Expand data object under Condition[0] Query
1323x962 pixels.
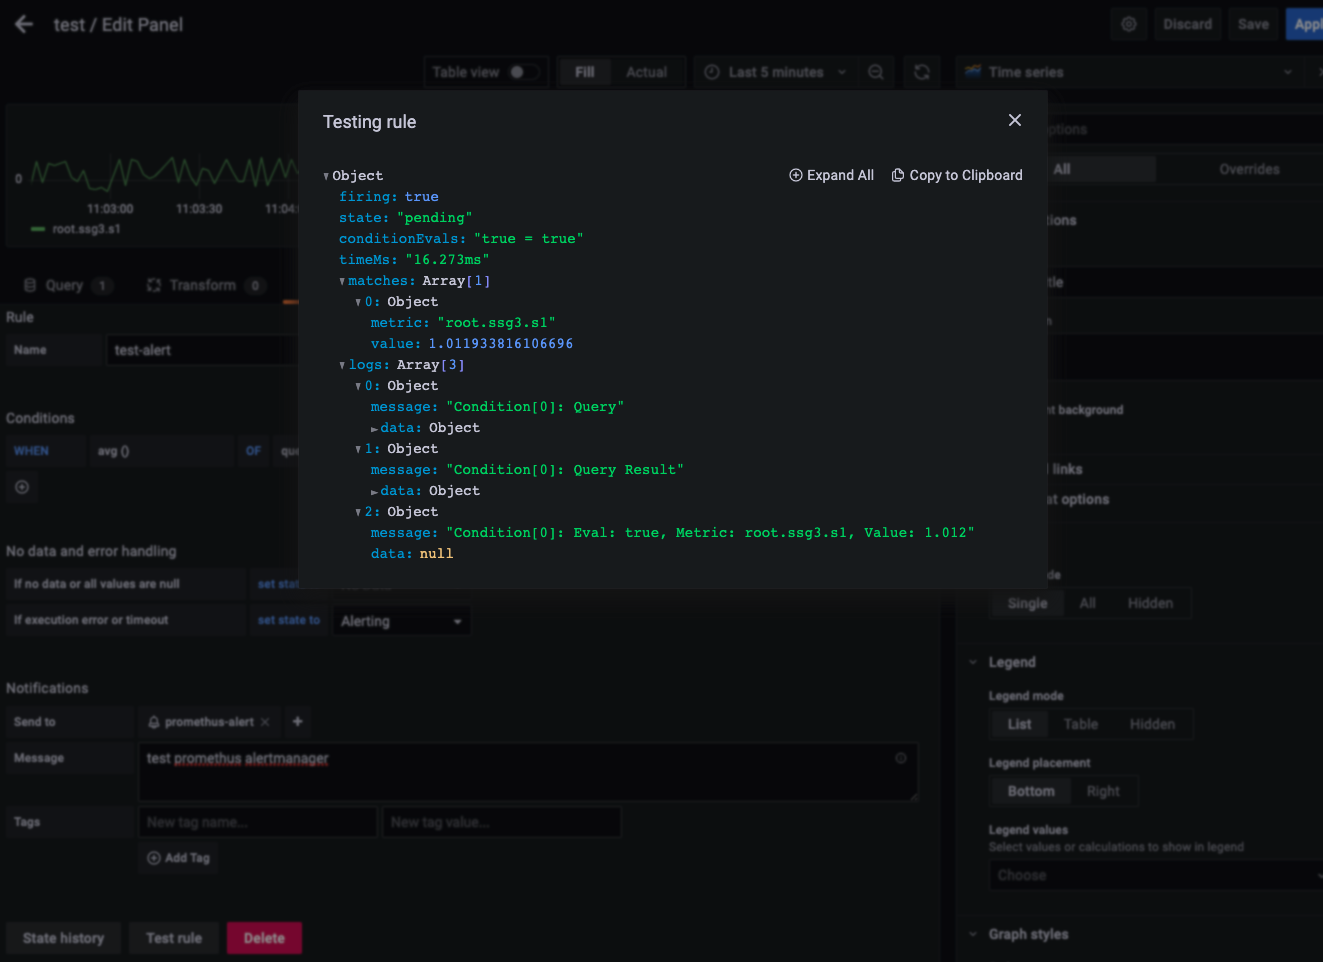pos(374,429)
